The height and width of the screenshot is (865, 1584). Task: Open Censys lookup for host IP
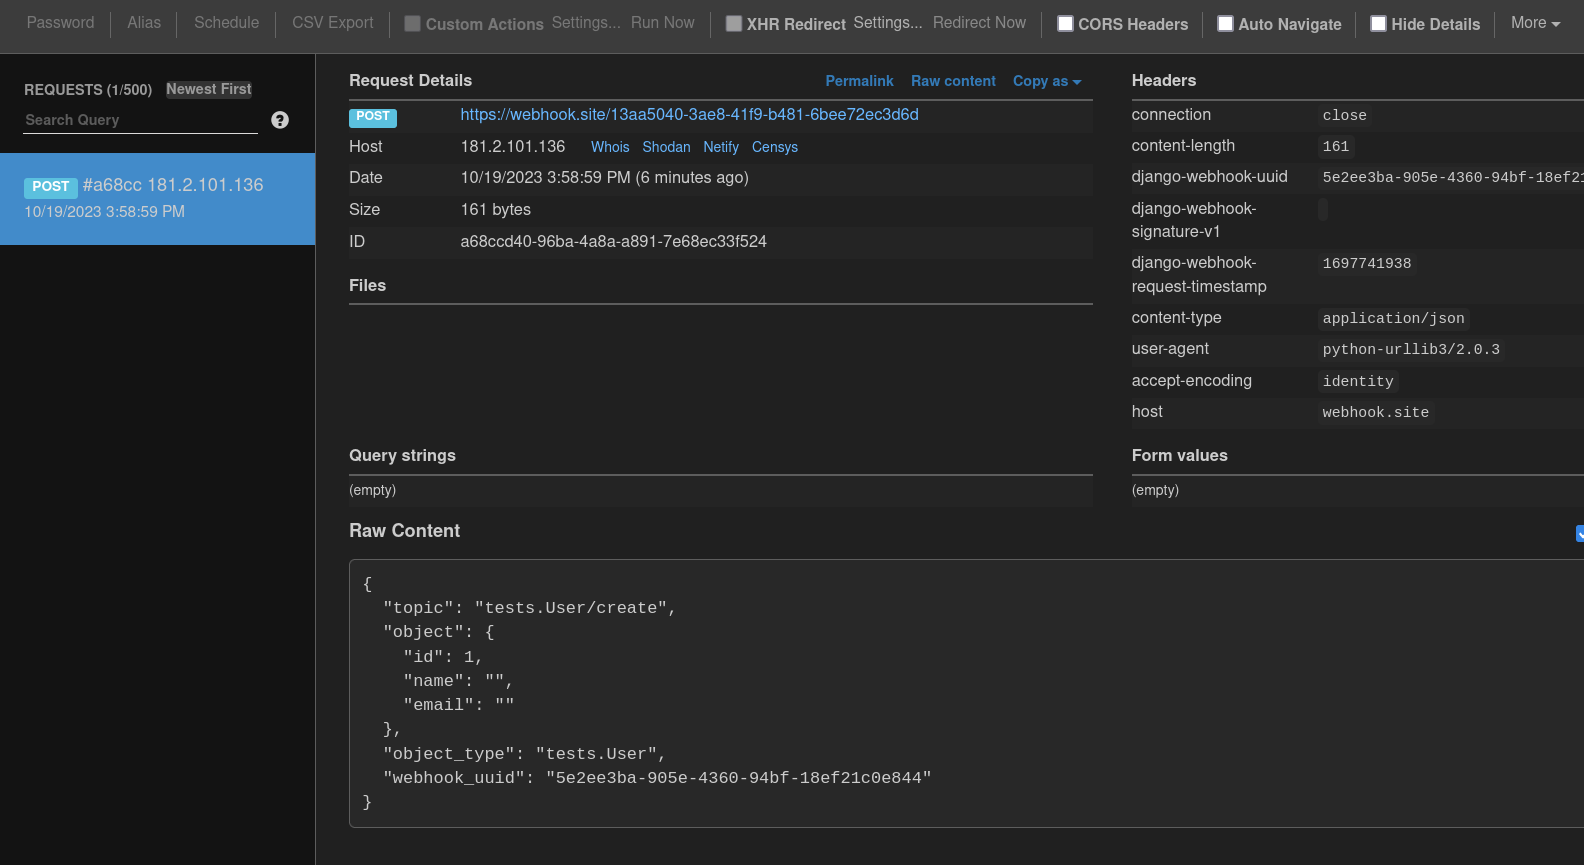click(x=775, y=147)
